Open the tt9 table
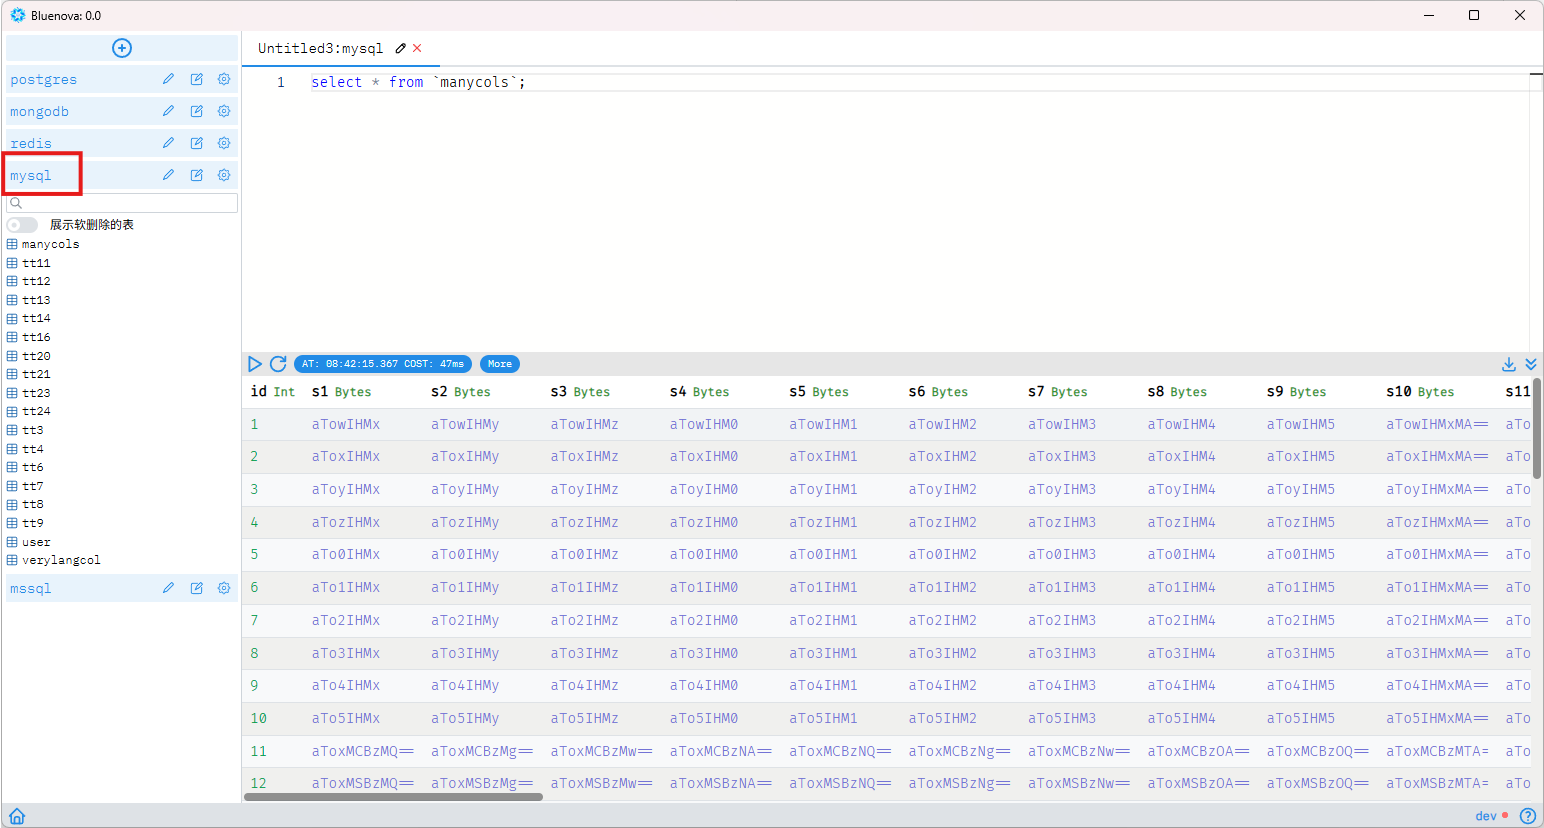Viewport: 1544px width, 828px height. click(25, 523)
